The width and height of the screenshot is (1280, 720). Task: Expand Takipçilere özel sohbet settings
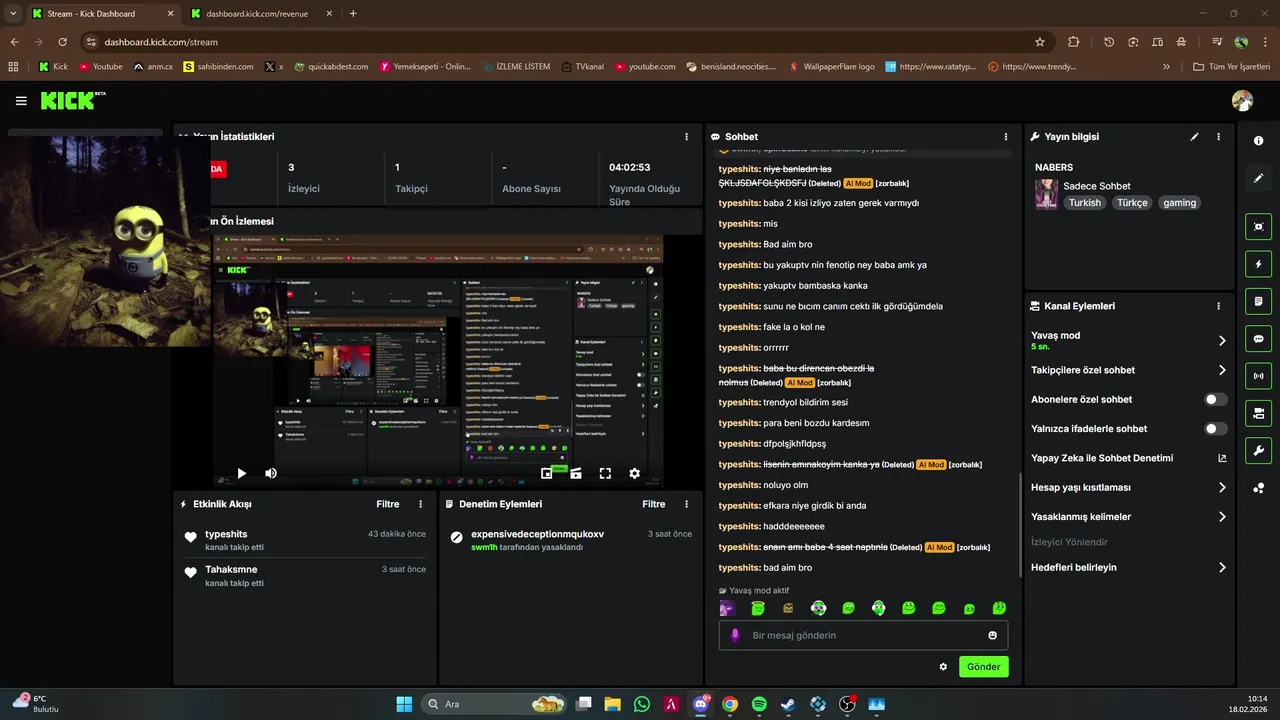click(1222, 370)
